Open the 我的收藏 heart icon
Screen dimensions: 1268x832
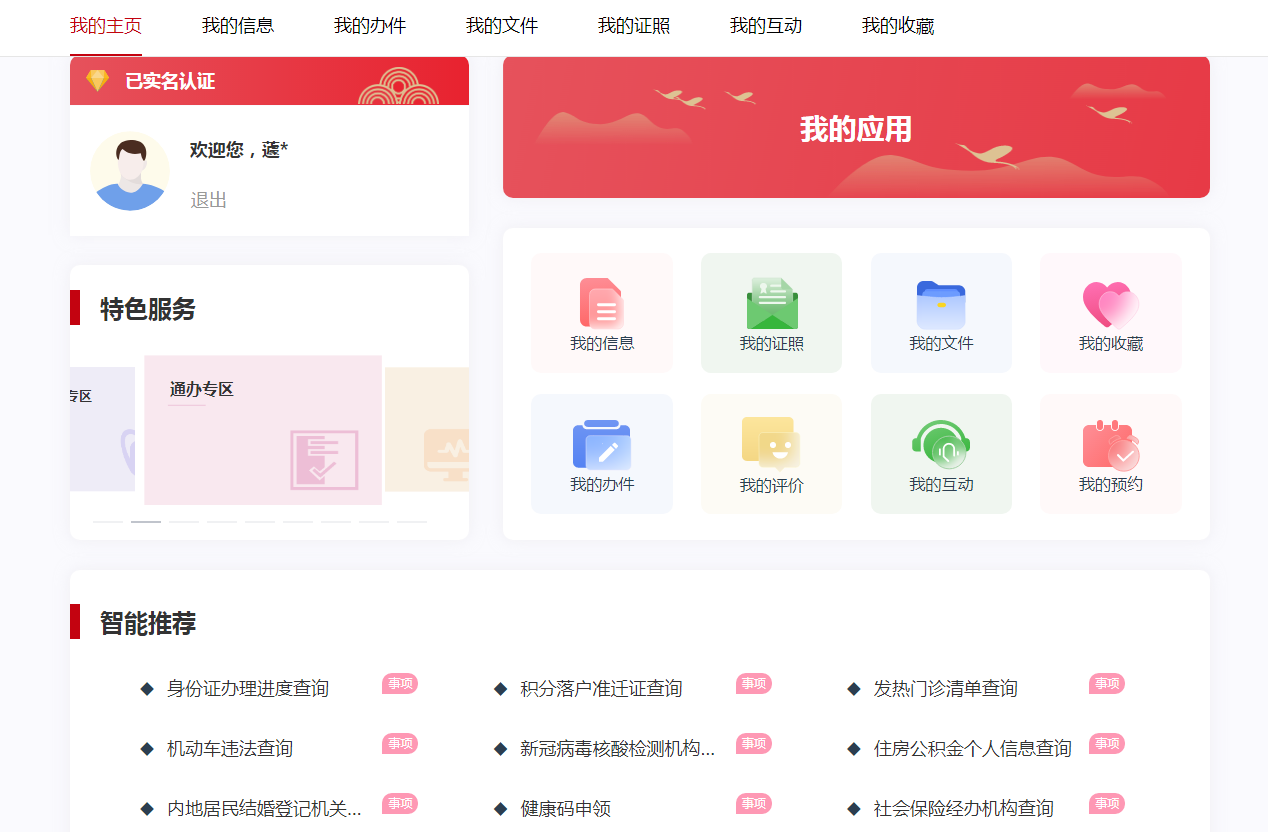[x=1111, y=305]
